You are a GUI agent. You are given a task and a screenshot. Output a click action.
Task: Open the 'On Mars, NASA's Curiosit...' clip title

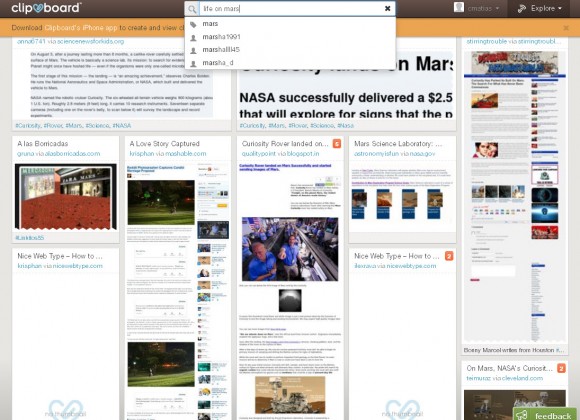pos(509,368)
